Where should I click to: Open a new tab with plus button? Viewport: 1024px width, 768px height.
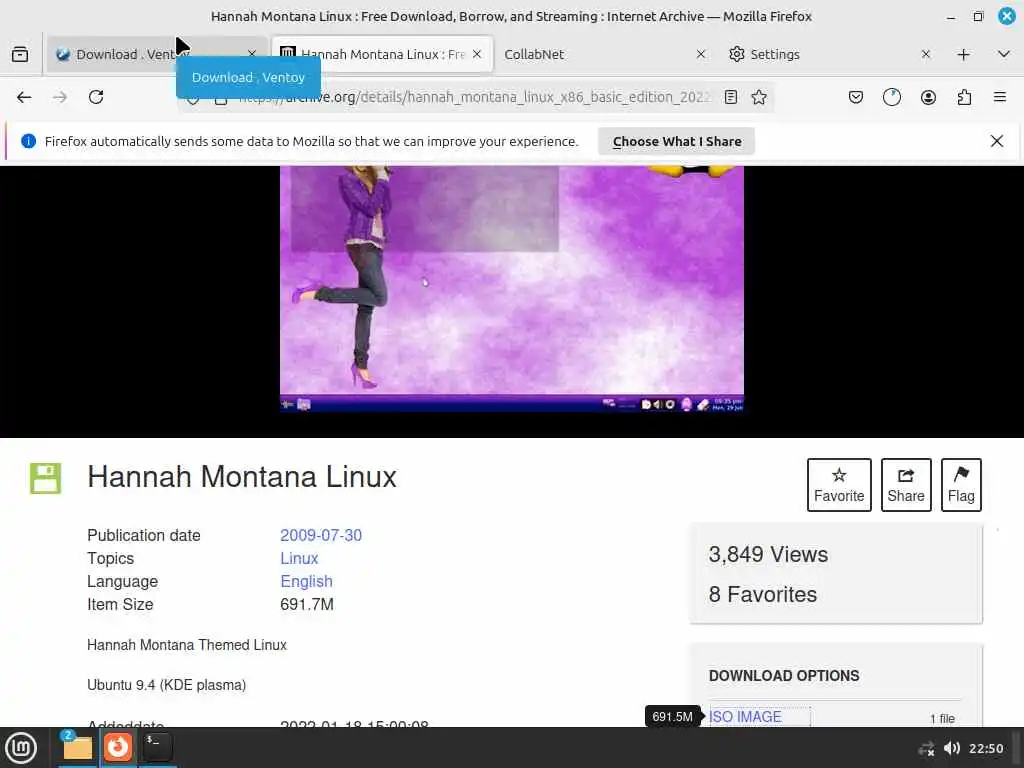point(963,54)
